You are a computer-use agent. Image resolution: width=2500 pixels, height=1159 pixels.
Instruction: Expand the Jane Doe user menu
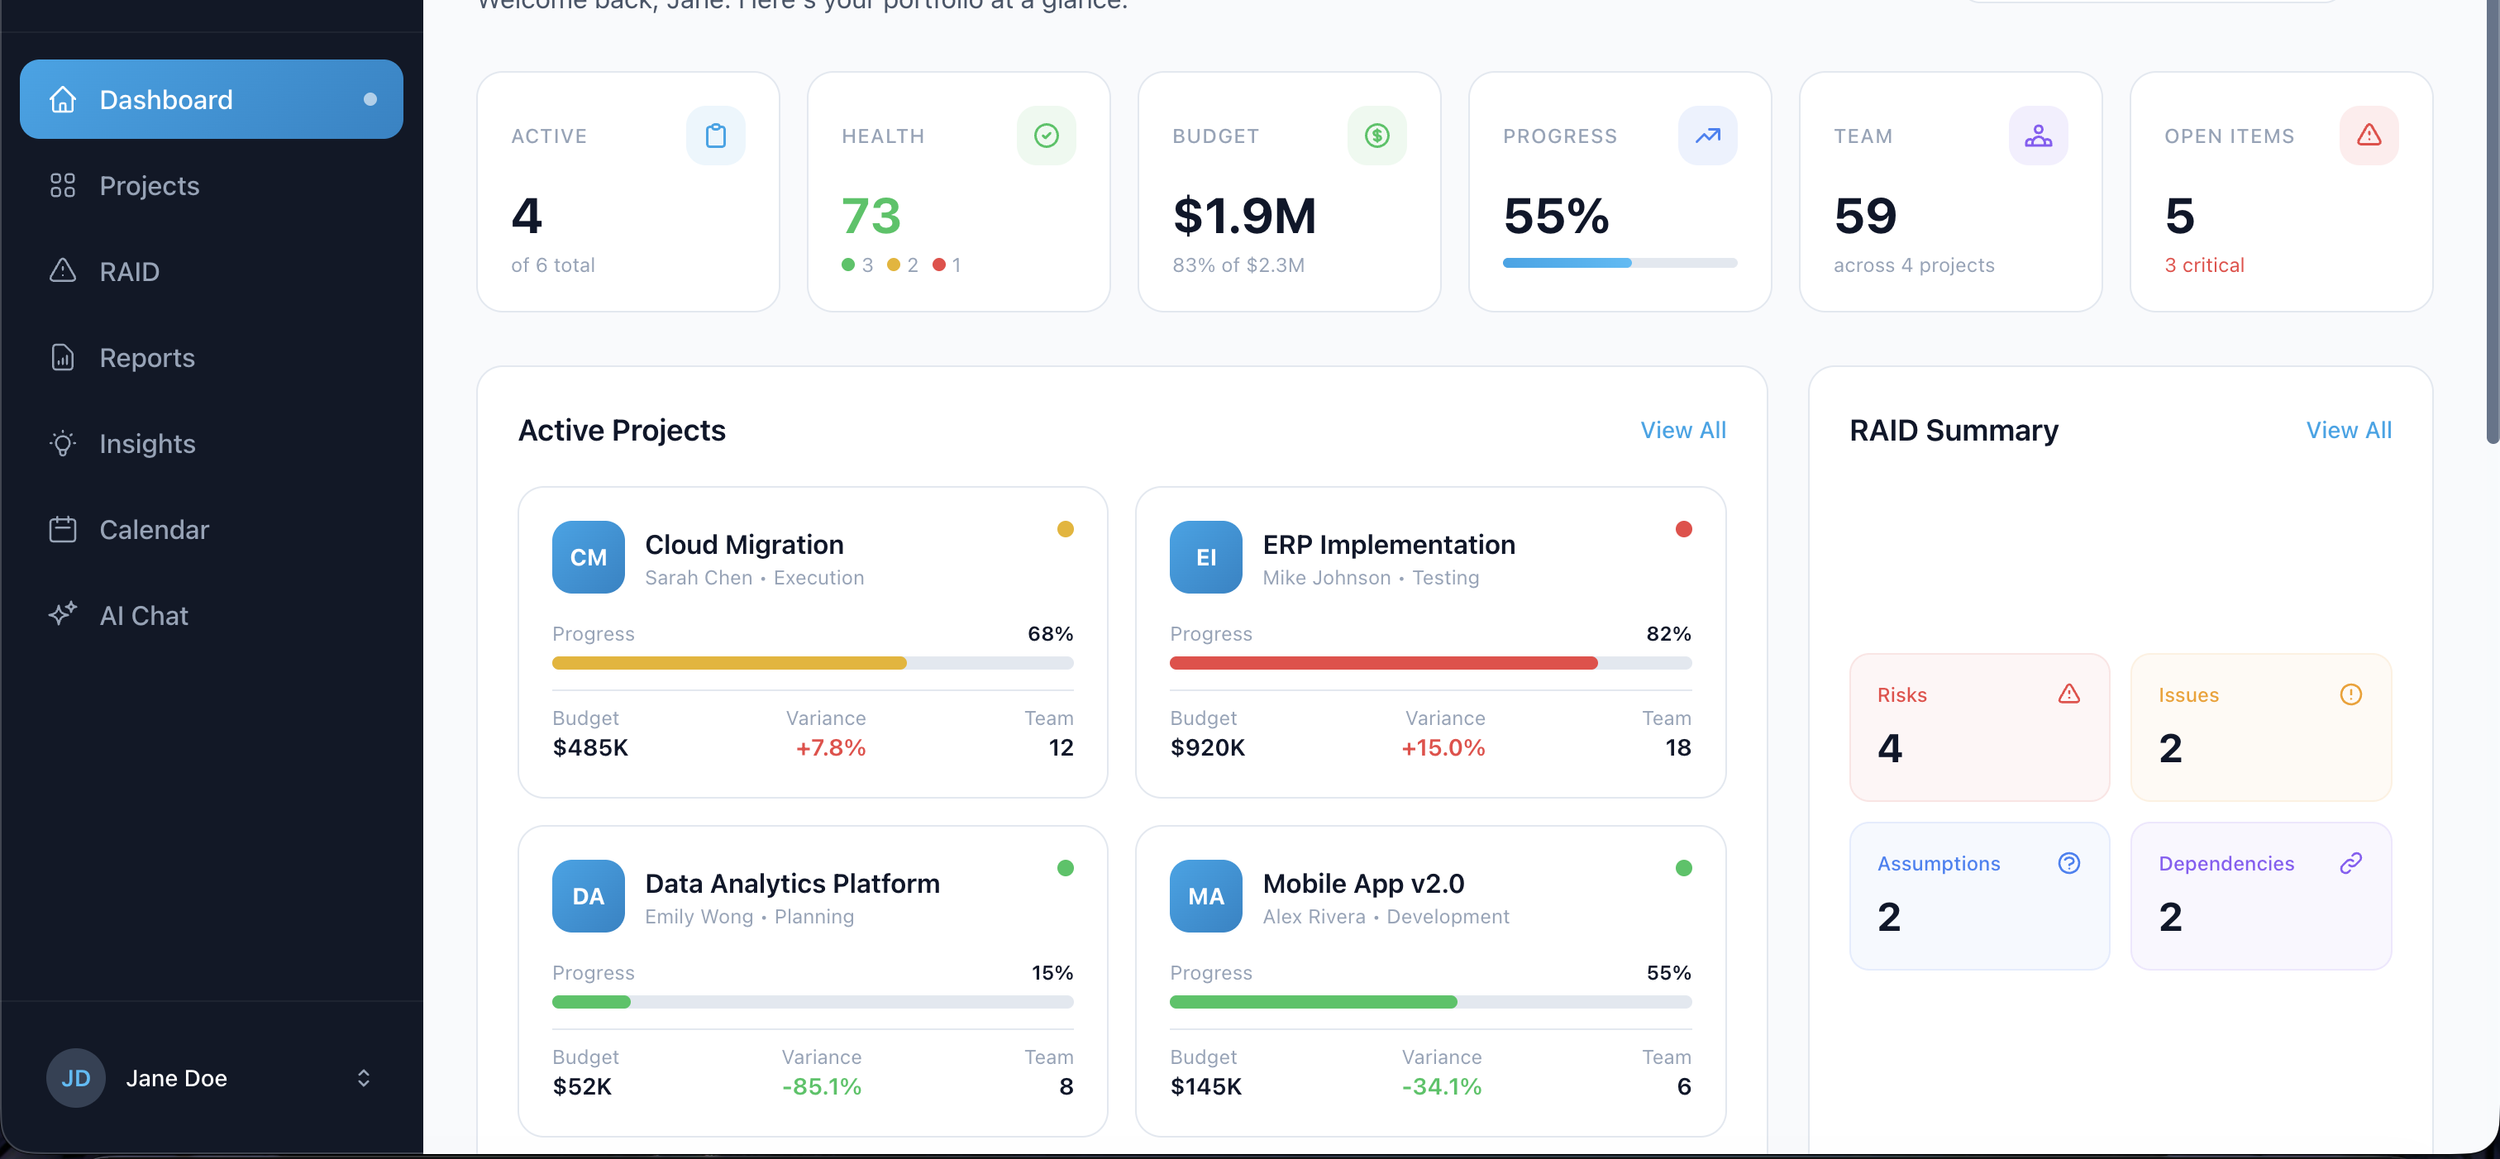pyautogui.click(x=363, y=1078)
